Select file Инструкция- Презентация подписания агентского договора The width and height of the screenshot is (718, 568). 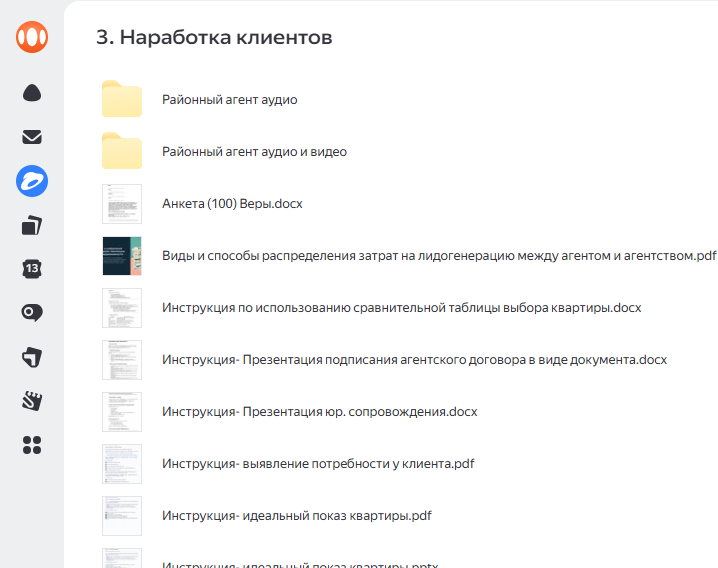(x=414, y=360)
